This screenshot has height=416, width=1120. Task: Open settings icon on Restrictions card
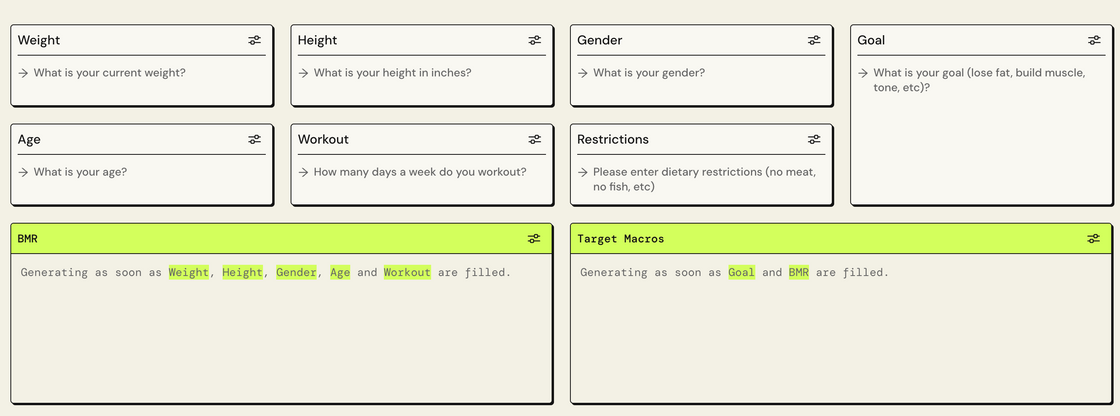(814, 139)
